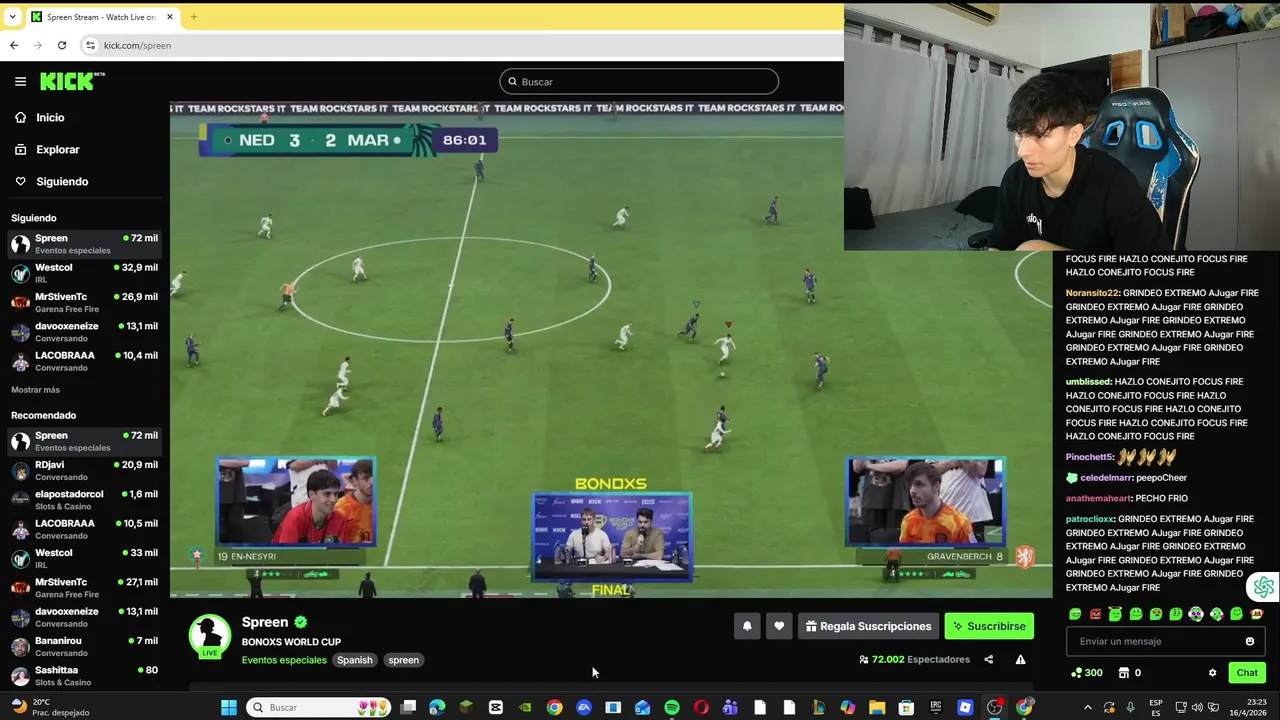Select the Spreen Stream browser tab
This screenshot has height=720, width=1280.
(x=100, y=17)
